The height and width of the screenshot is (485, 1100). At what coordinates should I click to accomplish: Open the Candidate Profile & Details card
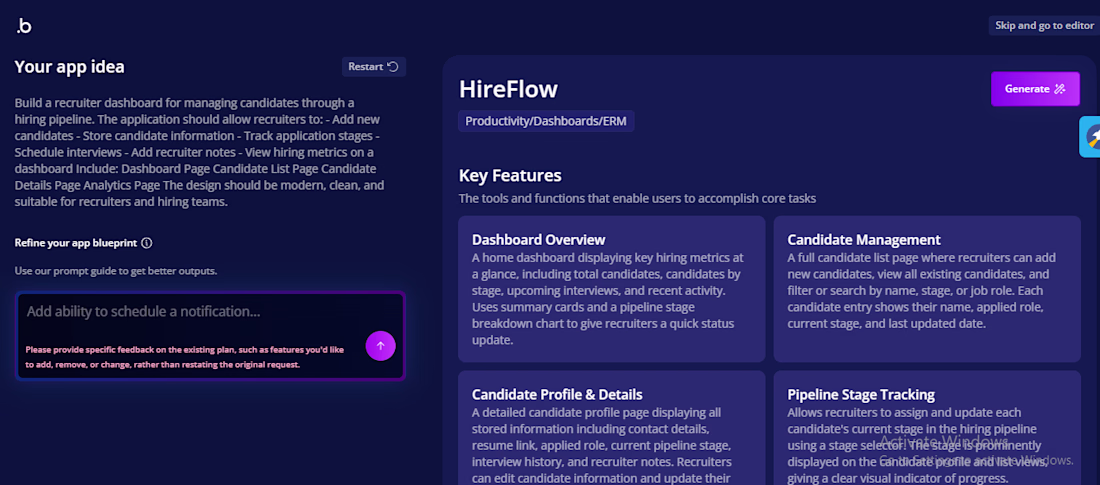point(611,427)
